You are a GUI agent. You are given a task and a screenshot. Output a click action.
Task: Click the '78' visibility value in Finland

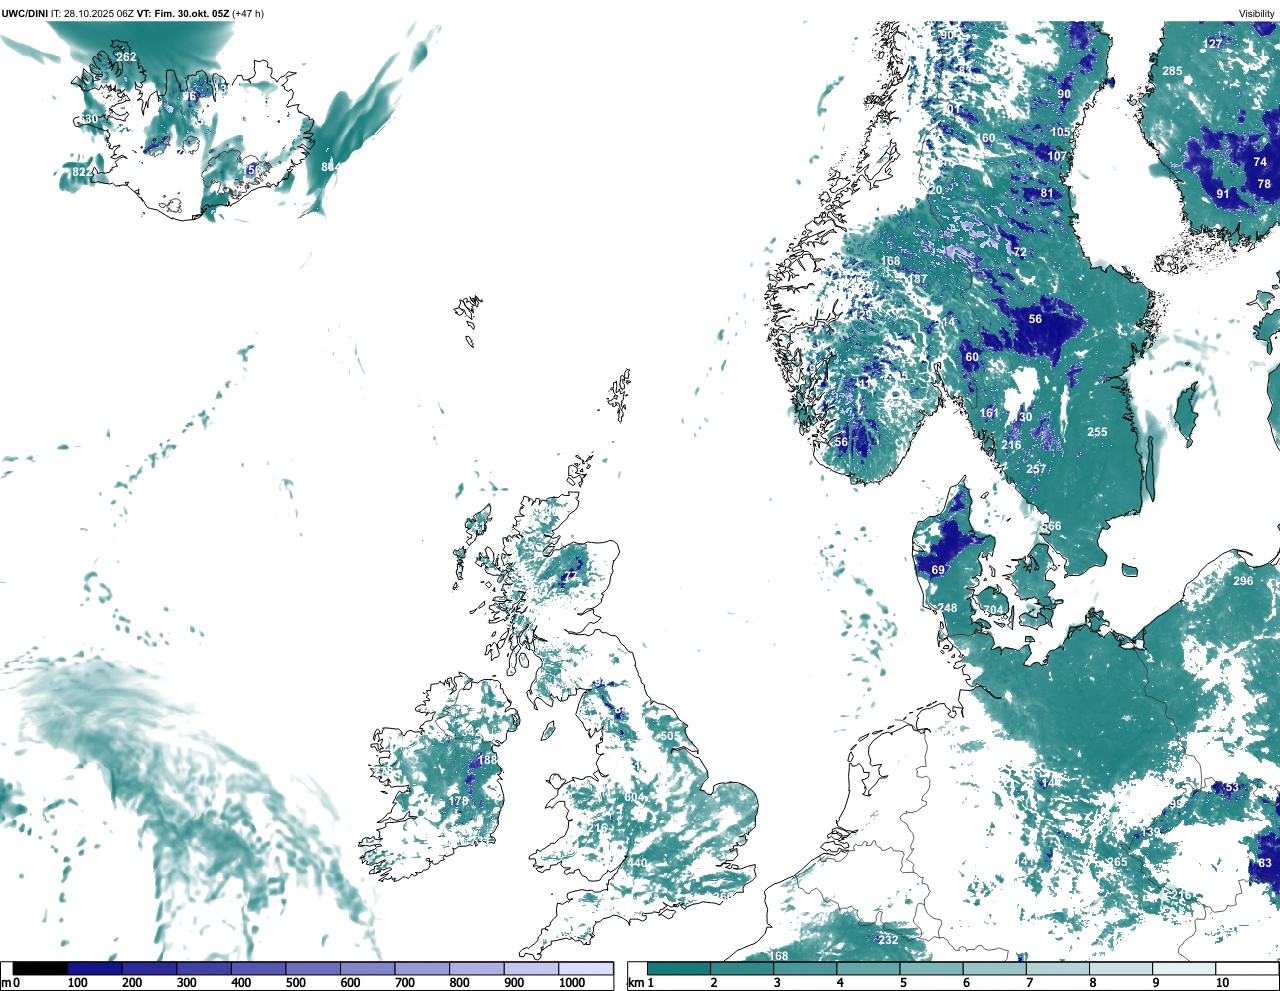1264,184
